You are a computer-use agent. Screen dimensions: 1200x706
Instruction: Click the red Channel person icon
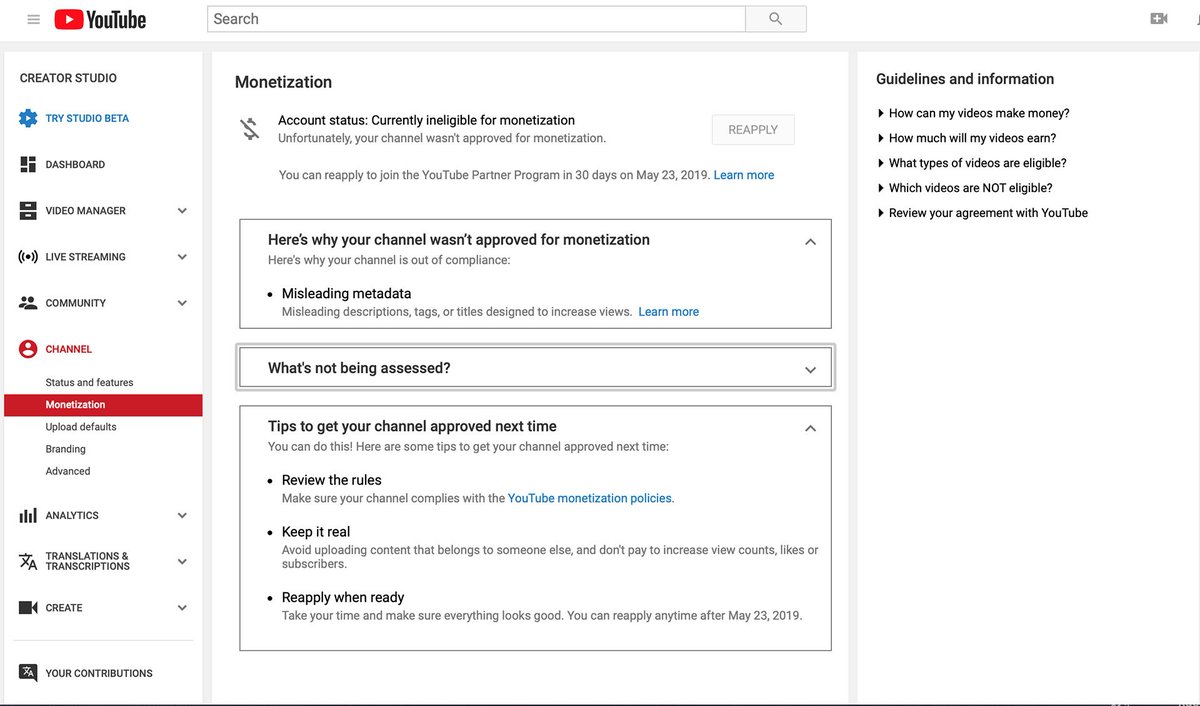pyautogui.click(x=28, y=349)
